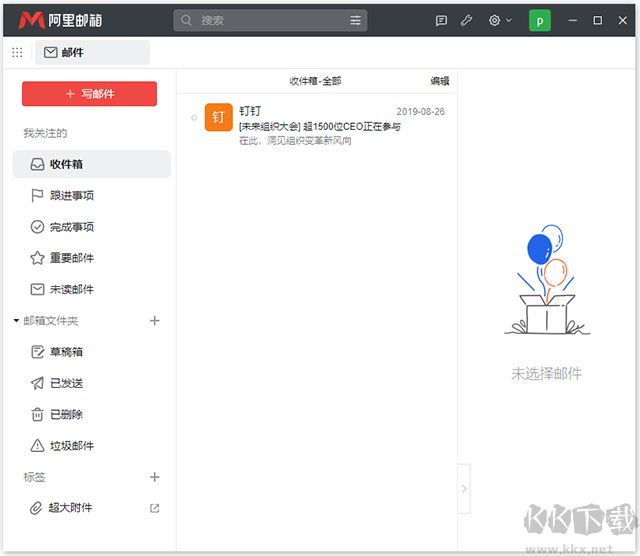Open the 钉钉 email in list
The image size is (640, 556).
(x=317, y=125)
